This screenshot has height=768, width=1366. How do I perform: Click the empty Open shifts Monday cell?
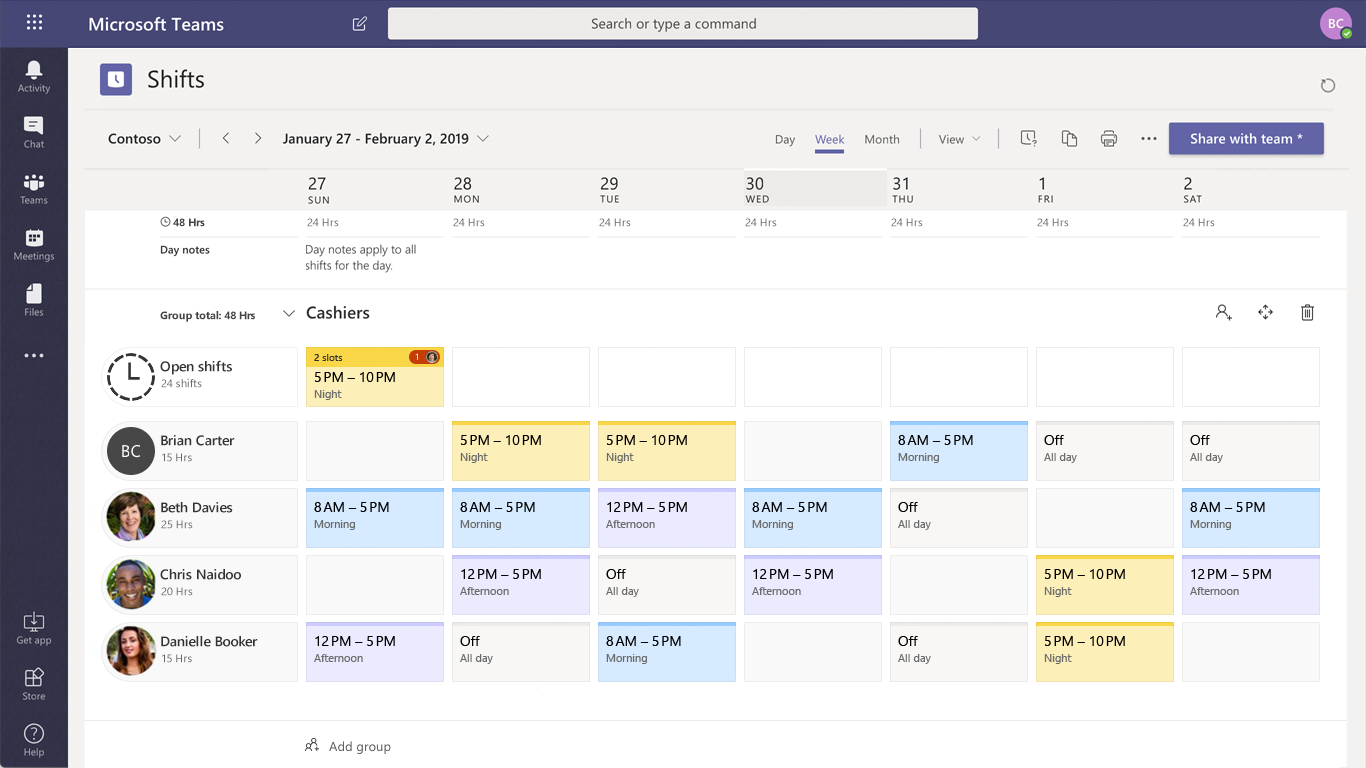(521, 377)
